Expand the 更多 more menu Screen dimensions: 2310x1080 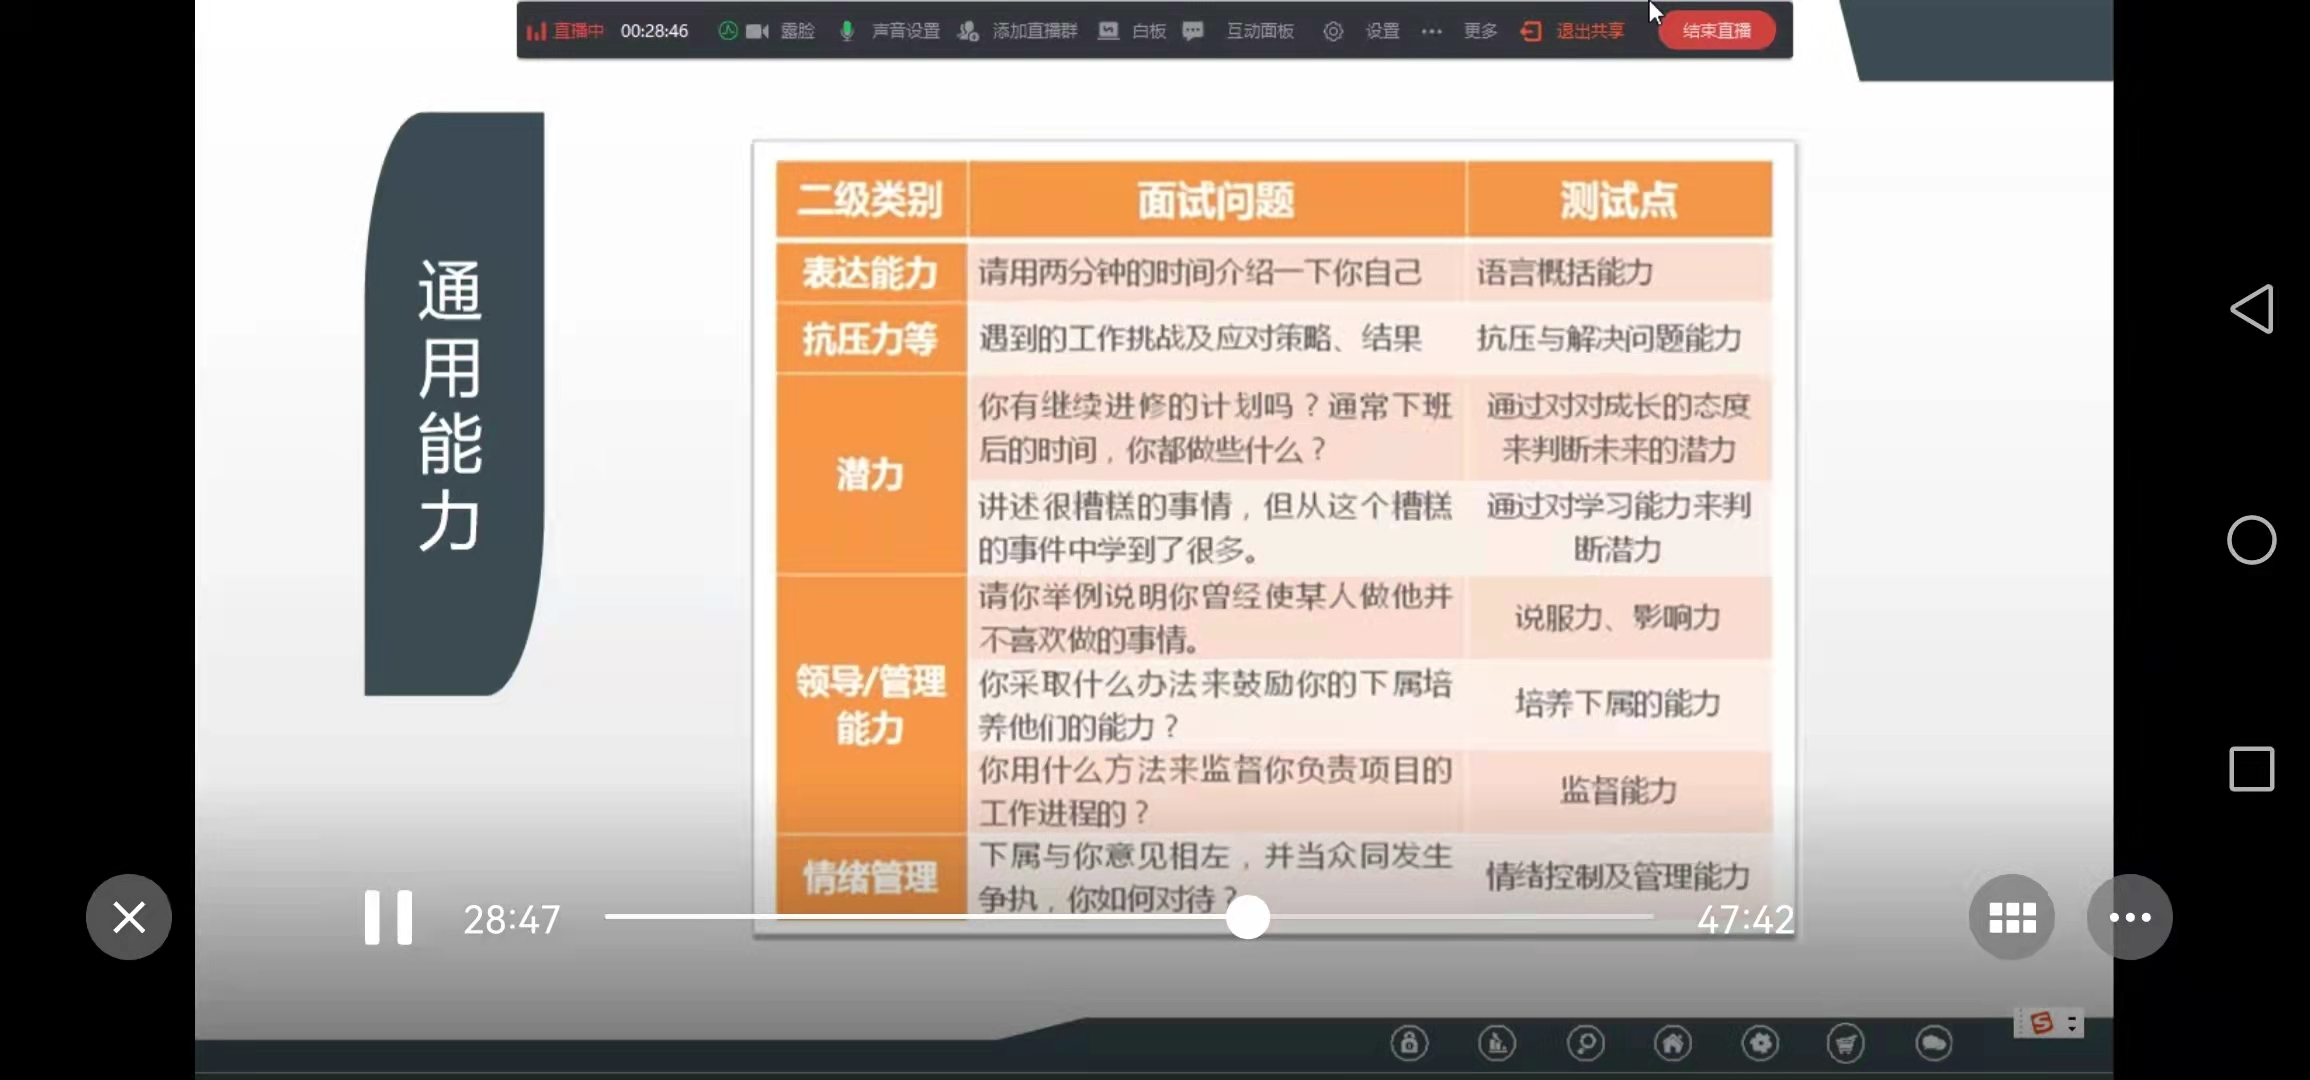coord(1462,31)
